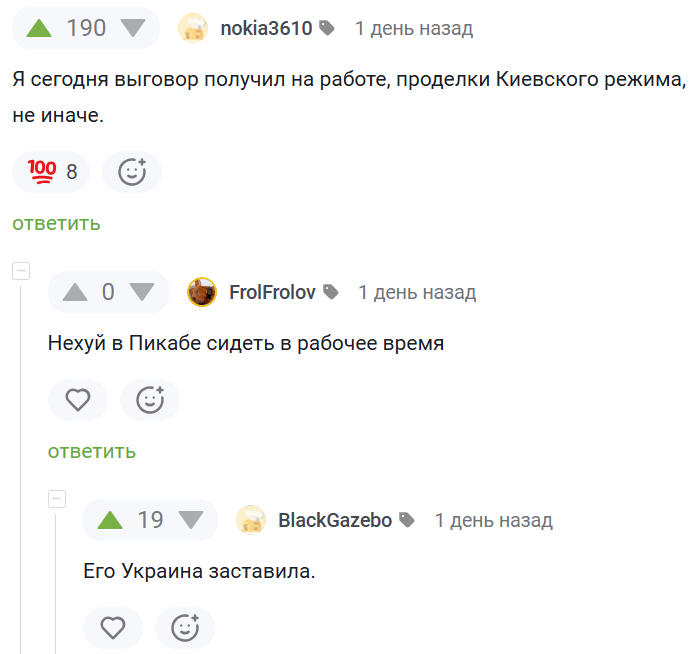Image resolution: width=693 pixels, height=654 pixels.
Task: Open nokia3610's user profile
Action: (x=266, y=28)
